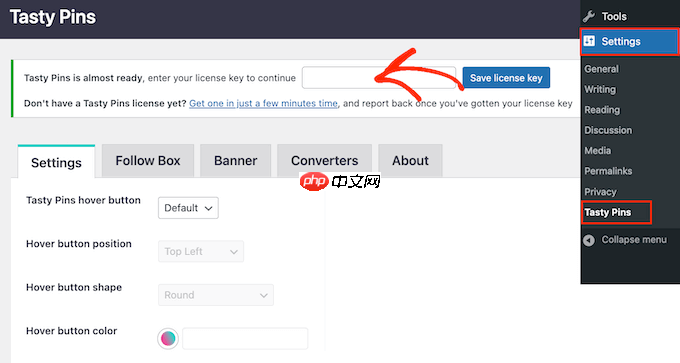
Task: Expand the Hover button position dropdown
Action: pos(201,252)
